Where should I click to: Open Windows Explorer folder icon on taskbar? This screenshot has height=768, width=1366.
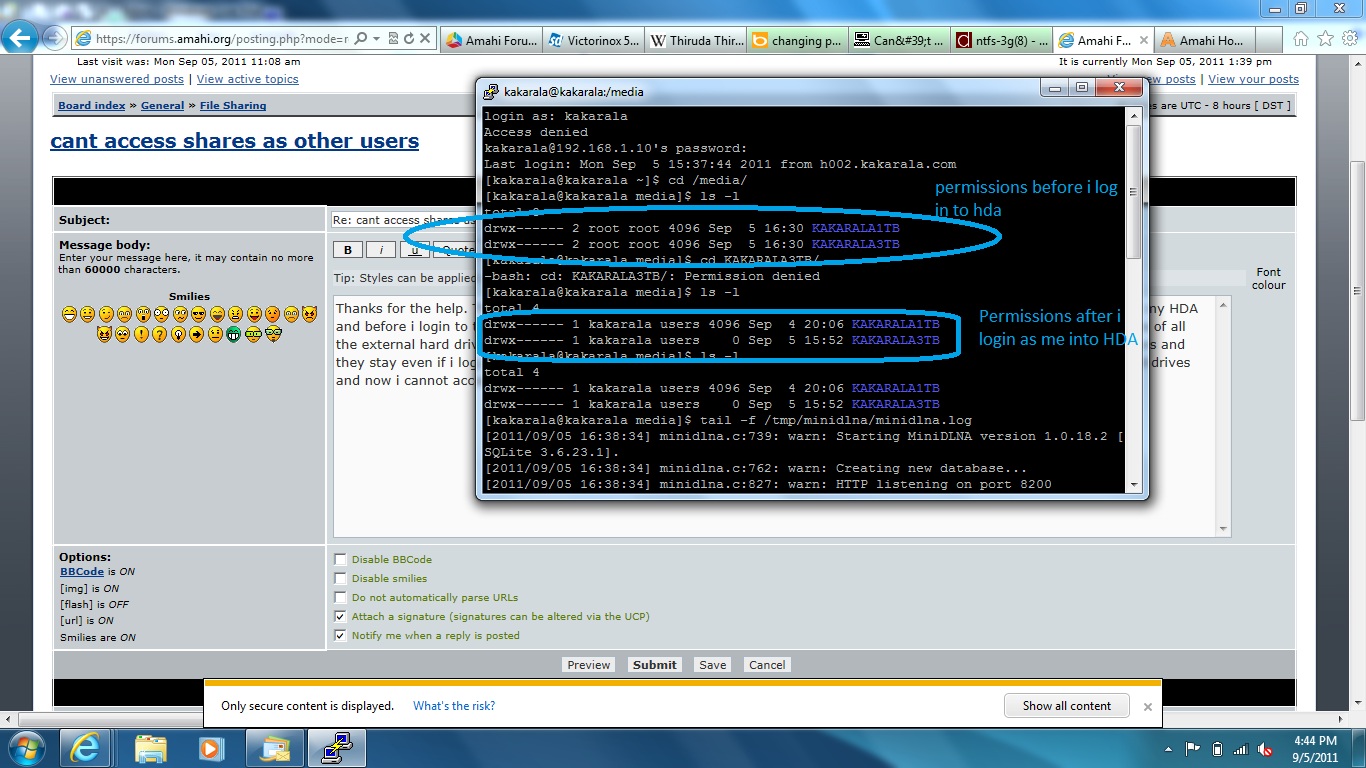[151, 748]
